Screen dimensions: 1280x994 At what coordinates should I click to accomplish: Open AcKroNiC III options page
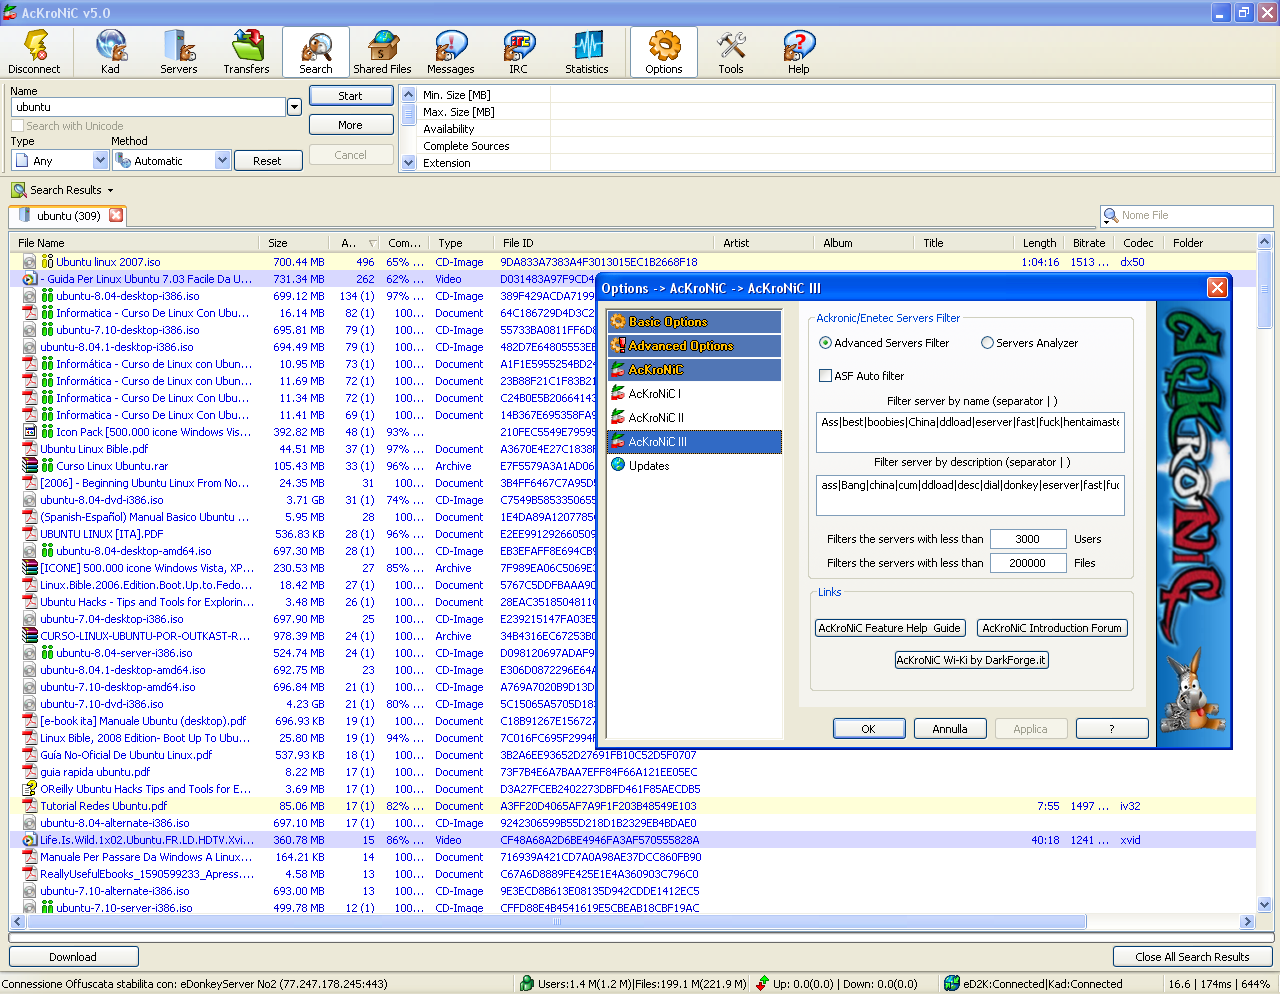694,442
